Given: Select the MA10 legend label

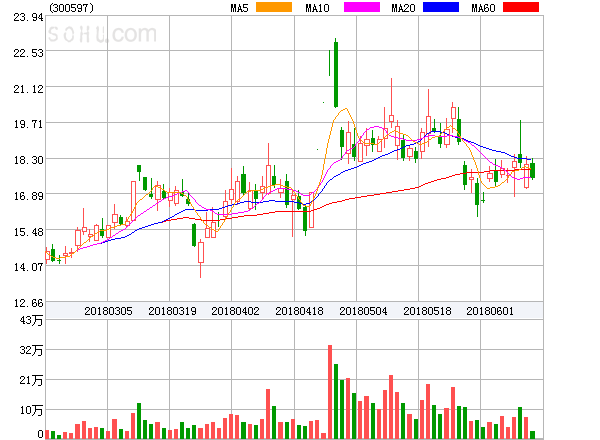Looking at the screenshot, I should pos(317,8).
